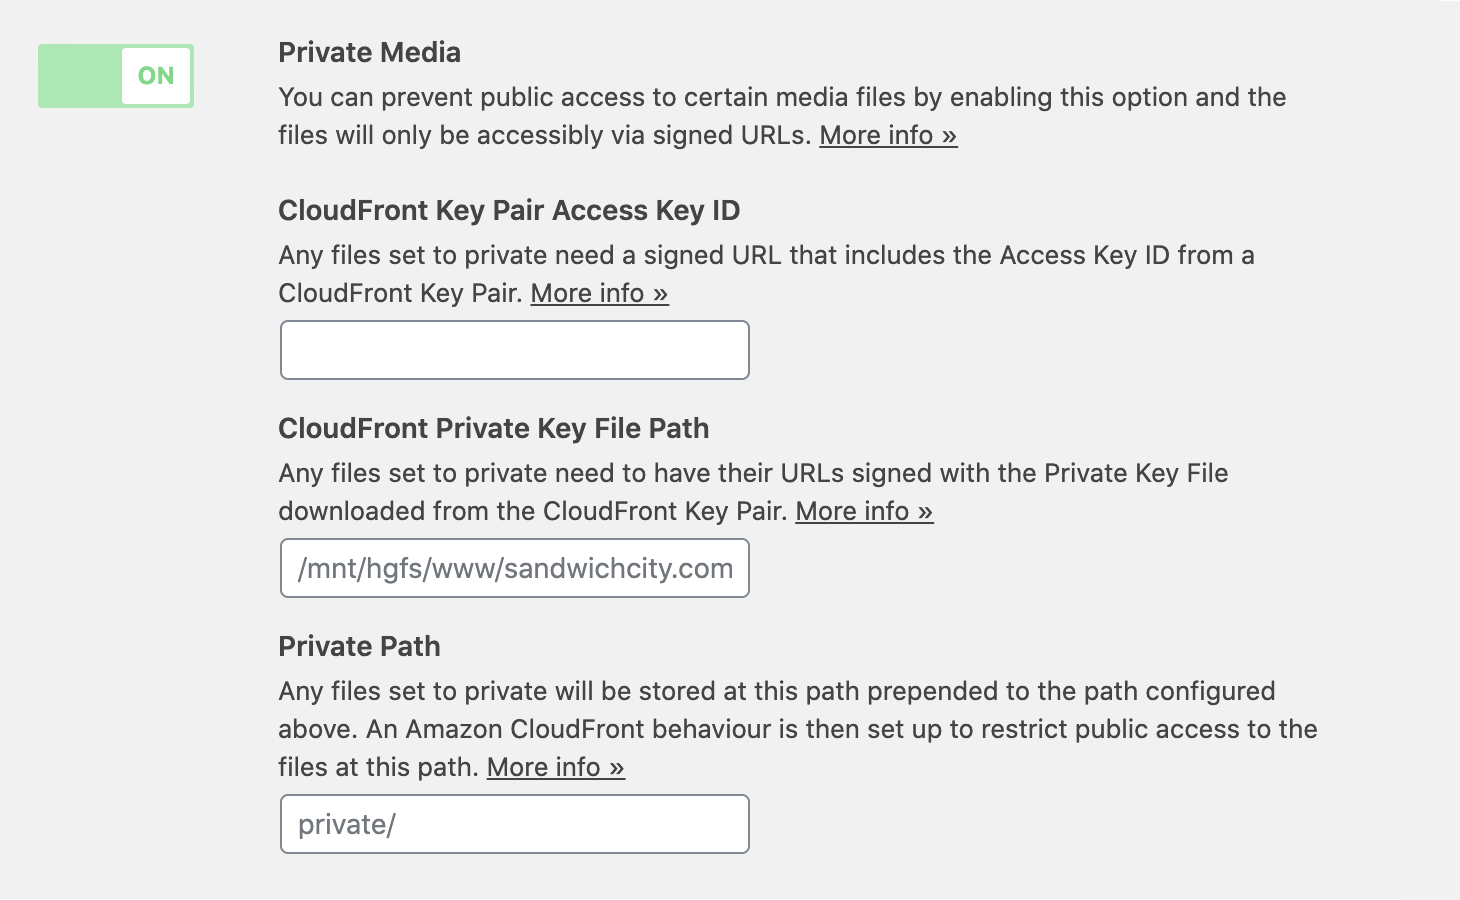Click the Private Path heading
This screenshot has width=1460, height=900.
359,646
